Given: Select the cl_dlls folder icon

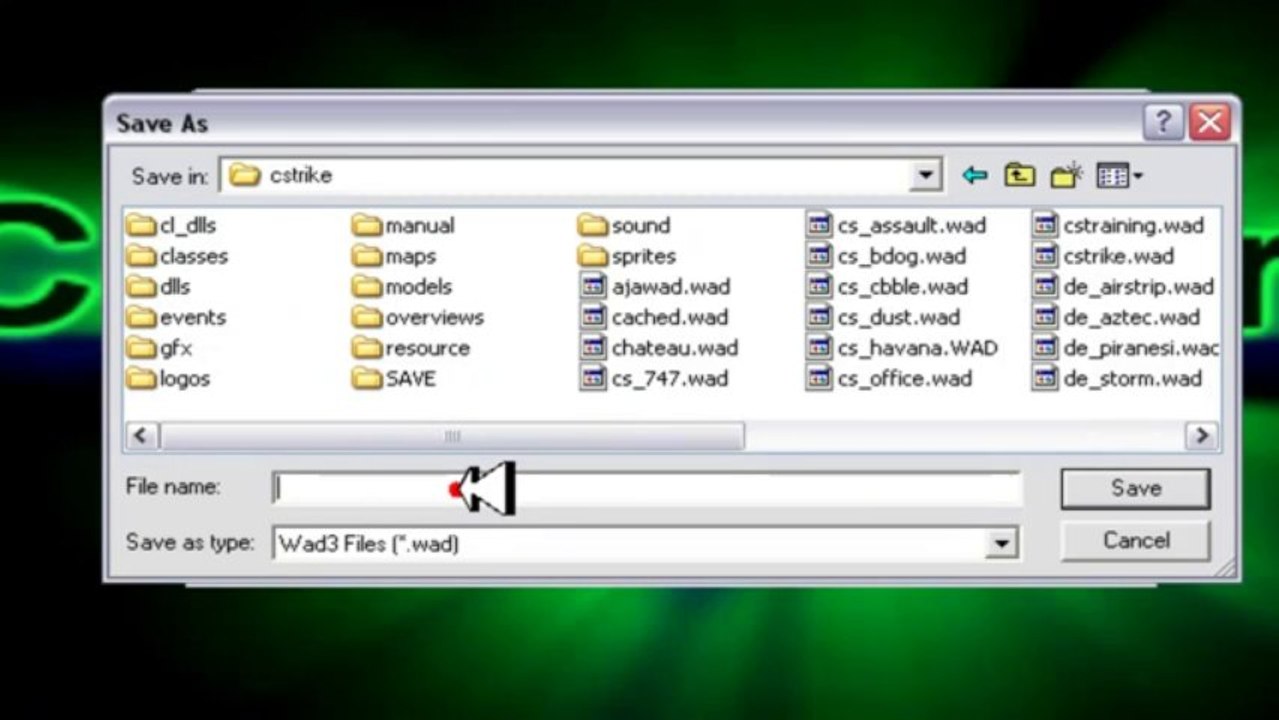Looking at the screenshot, I should [x=141, y=226].
